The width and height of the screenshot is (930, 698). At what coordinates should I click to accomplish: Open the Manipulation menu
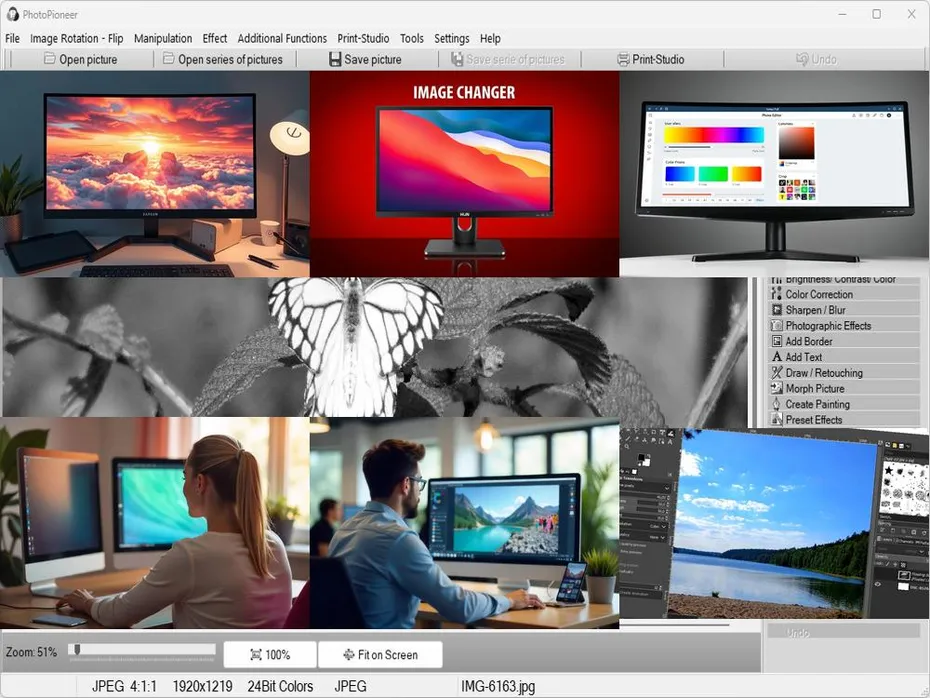click(162, 39)
